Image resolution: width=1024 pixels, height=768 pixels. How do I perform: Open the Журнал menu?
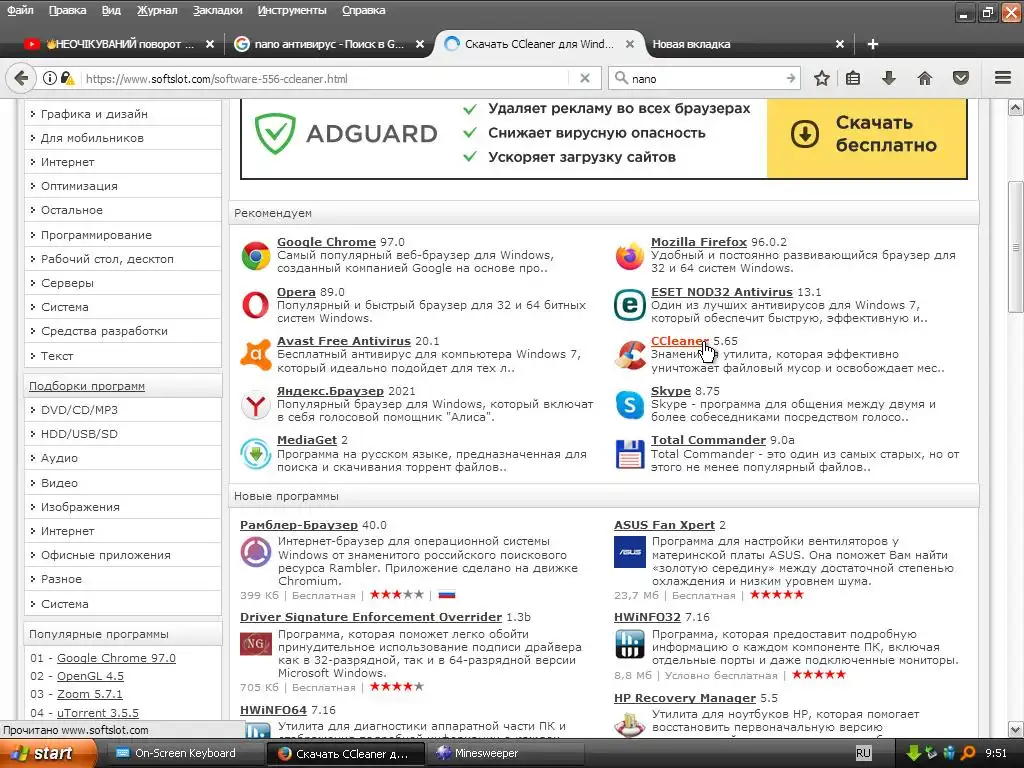157,10
